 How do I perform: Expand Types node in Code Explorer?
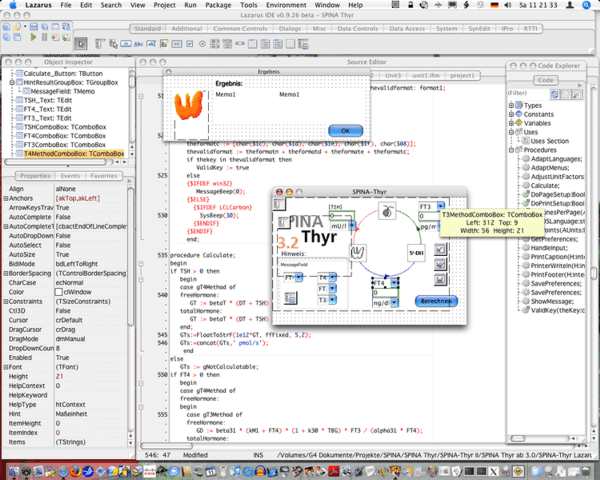tap(511, 105)
